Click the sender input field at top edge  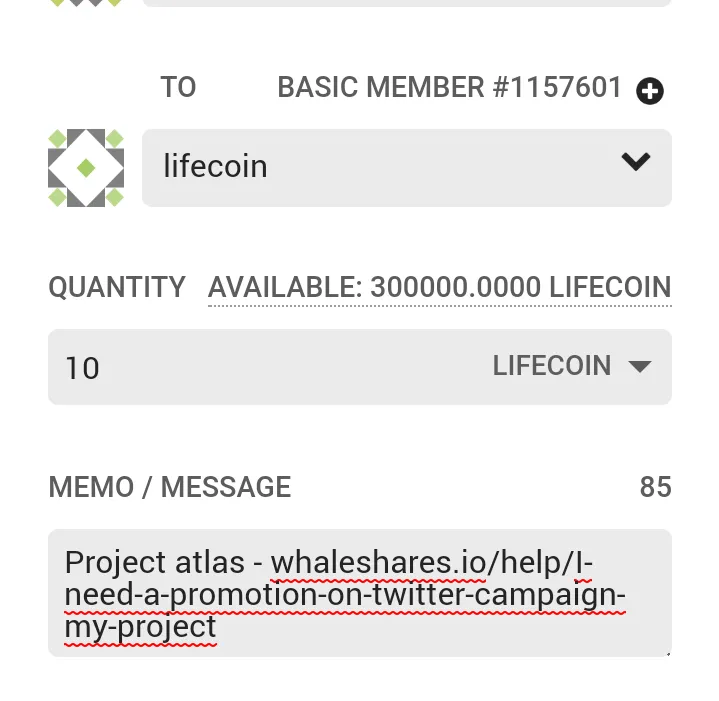click(x=407, y=3)
